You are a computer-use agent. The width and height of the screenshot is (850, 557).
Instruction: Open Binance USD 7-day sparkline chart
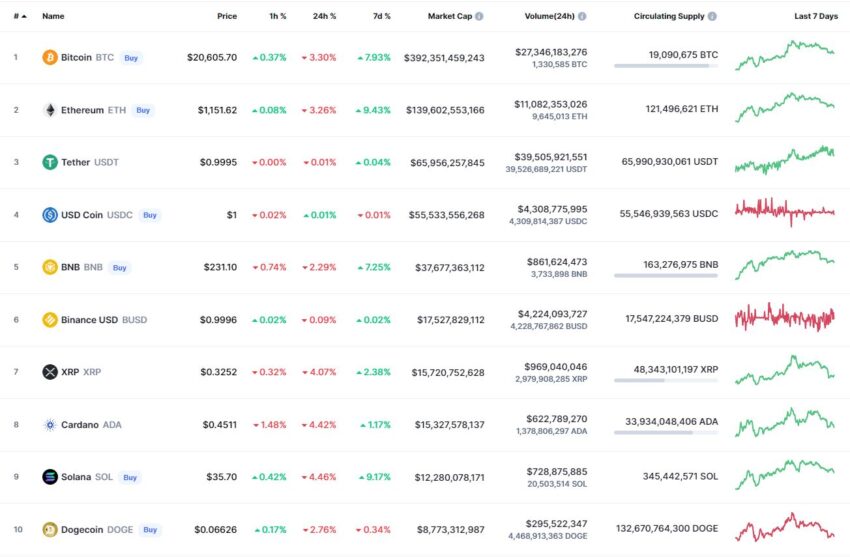click(785, 317)
